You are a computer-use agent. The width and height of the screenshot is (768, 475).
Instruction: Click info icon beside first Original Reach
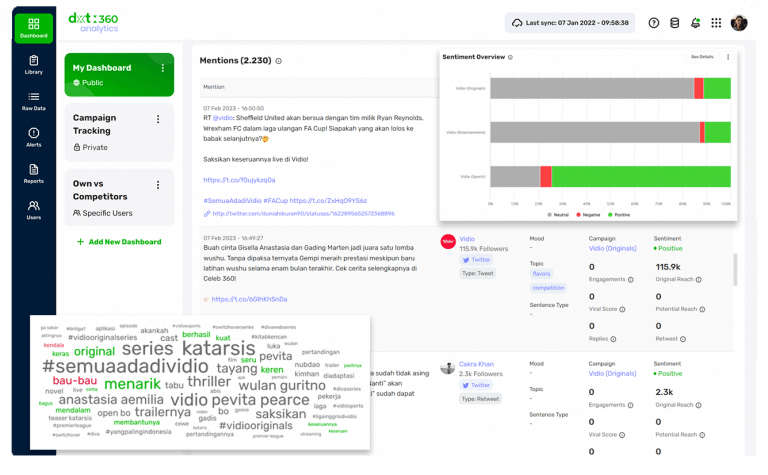tap(698, 280)
